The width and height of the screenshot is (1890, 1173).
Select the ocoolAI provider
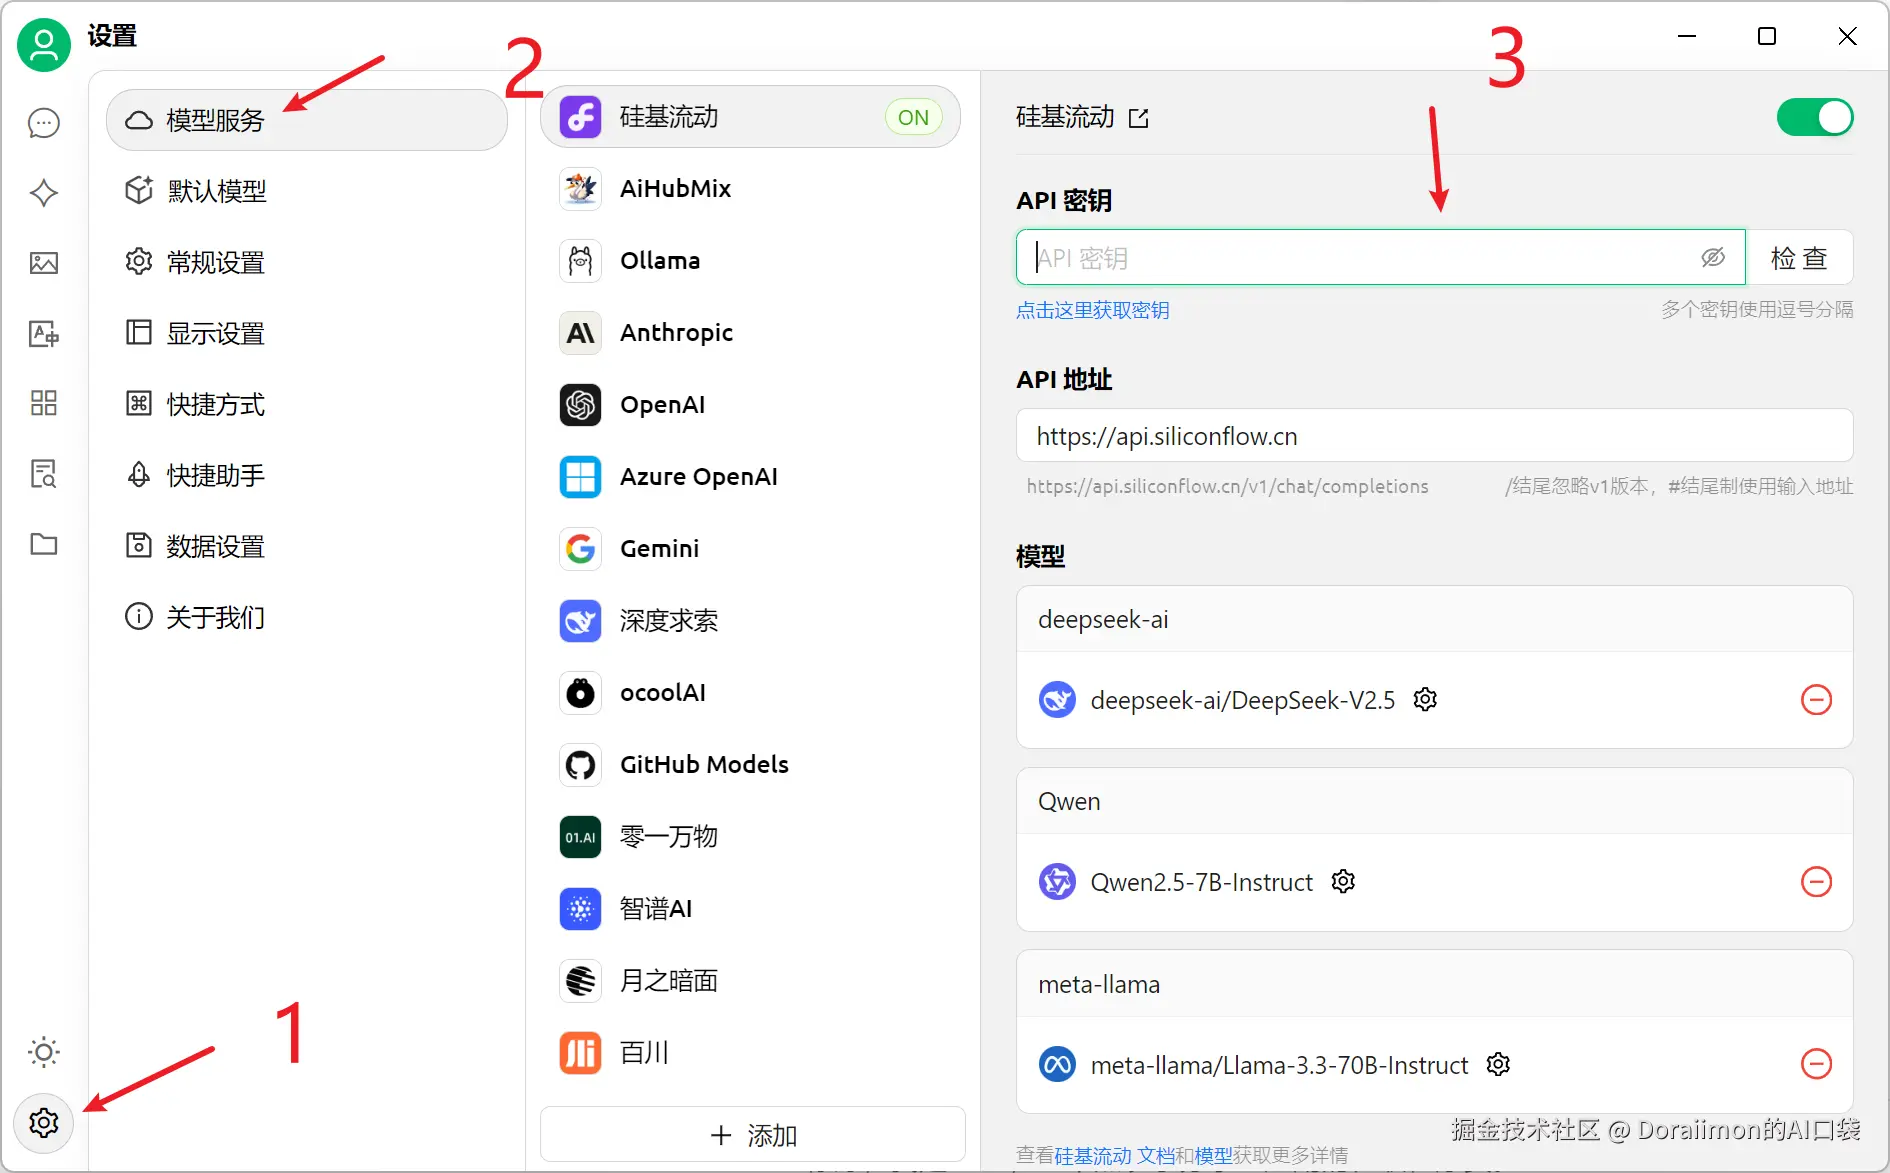pyautogui.click(x=750, y=693)
